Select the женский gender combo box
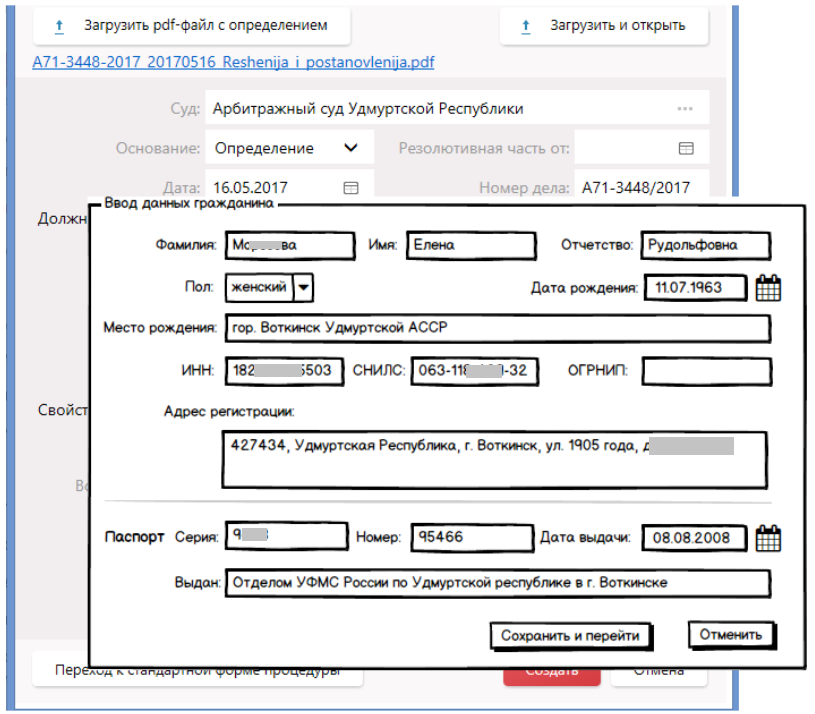Screen dimensions: 815x714 click(258, 288)
